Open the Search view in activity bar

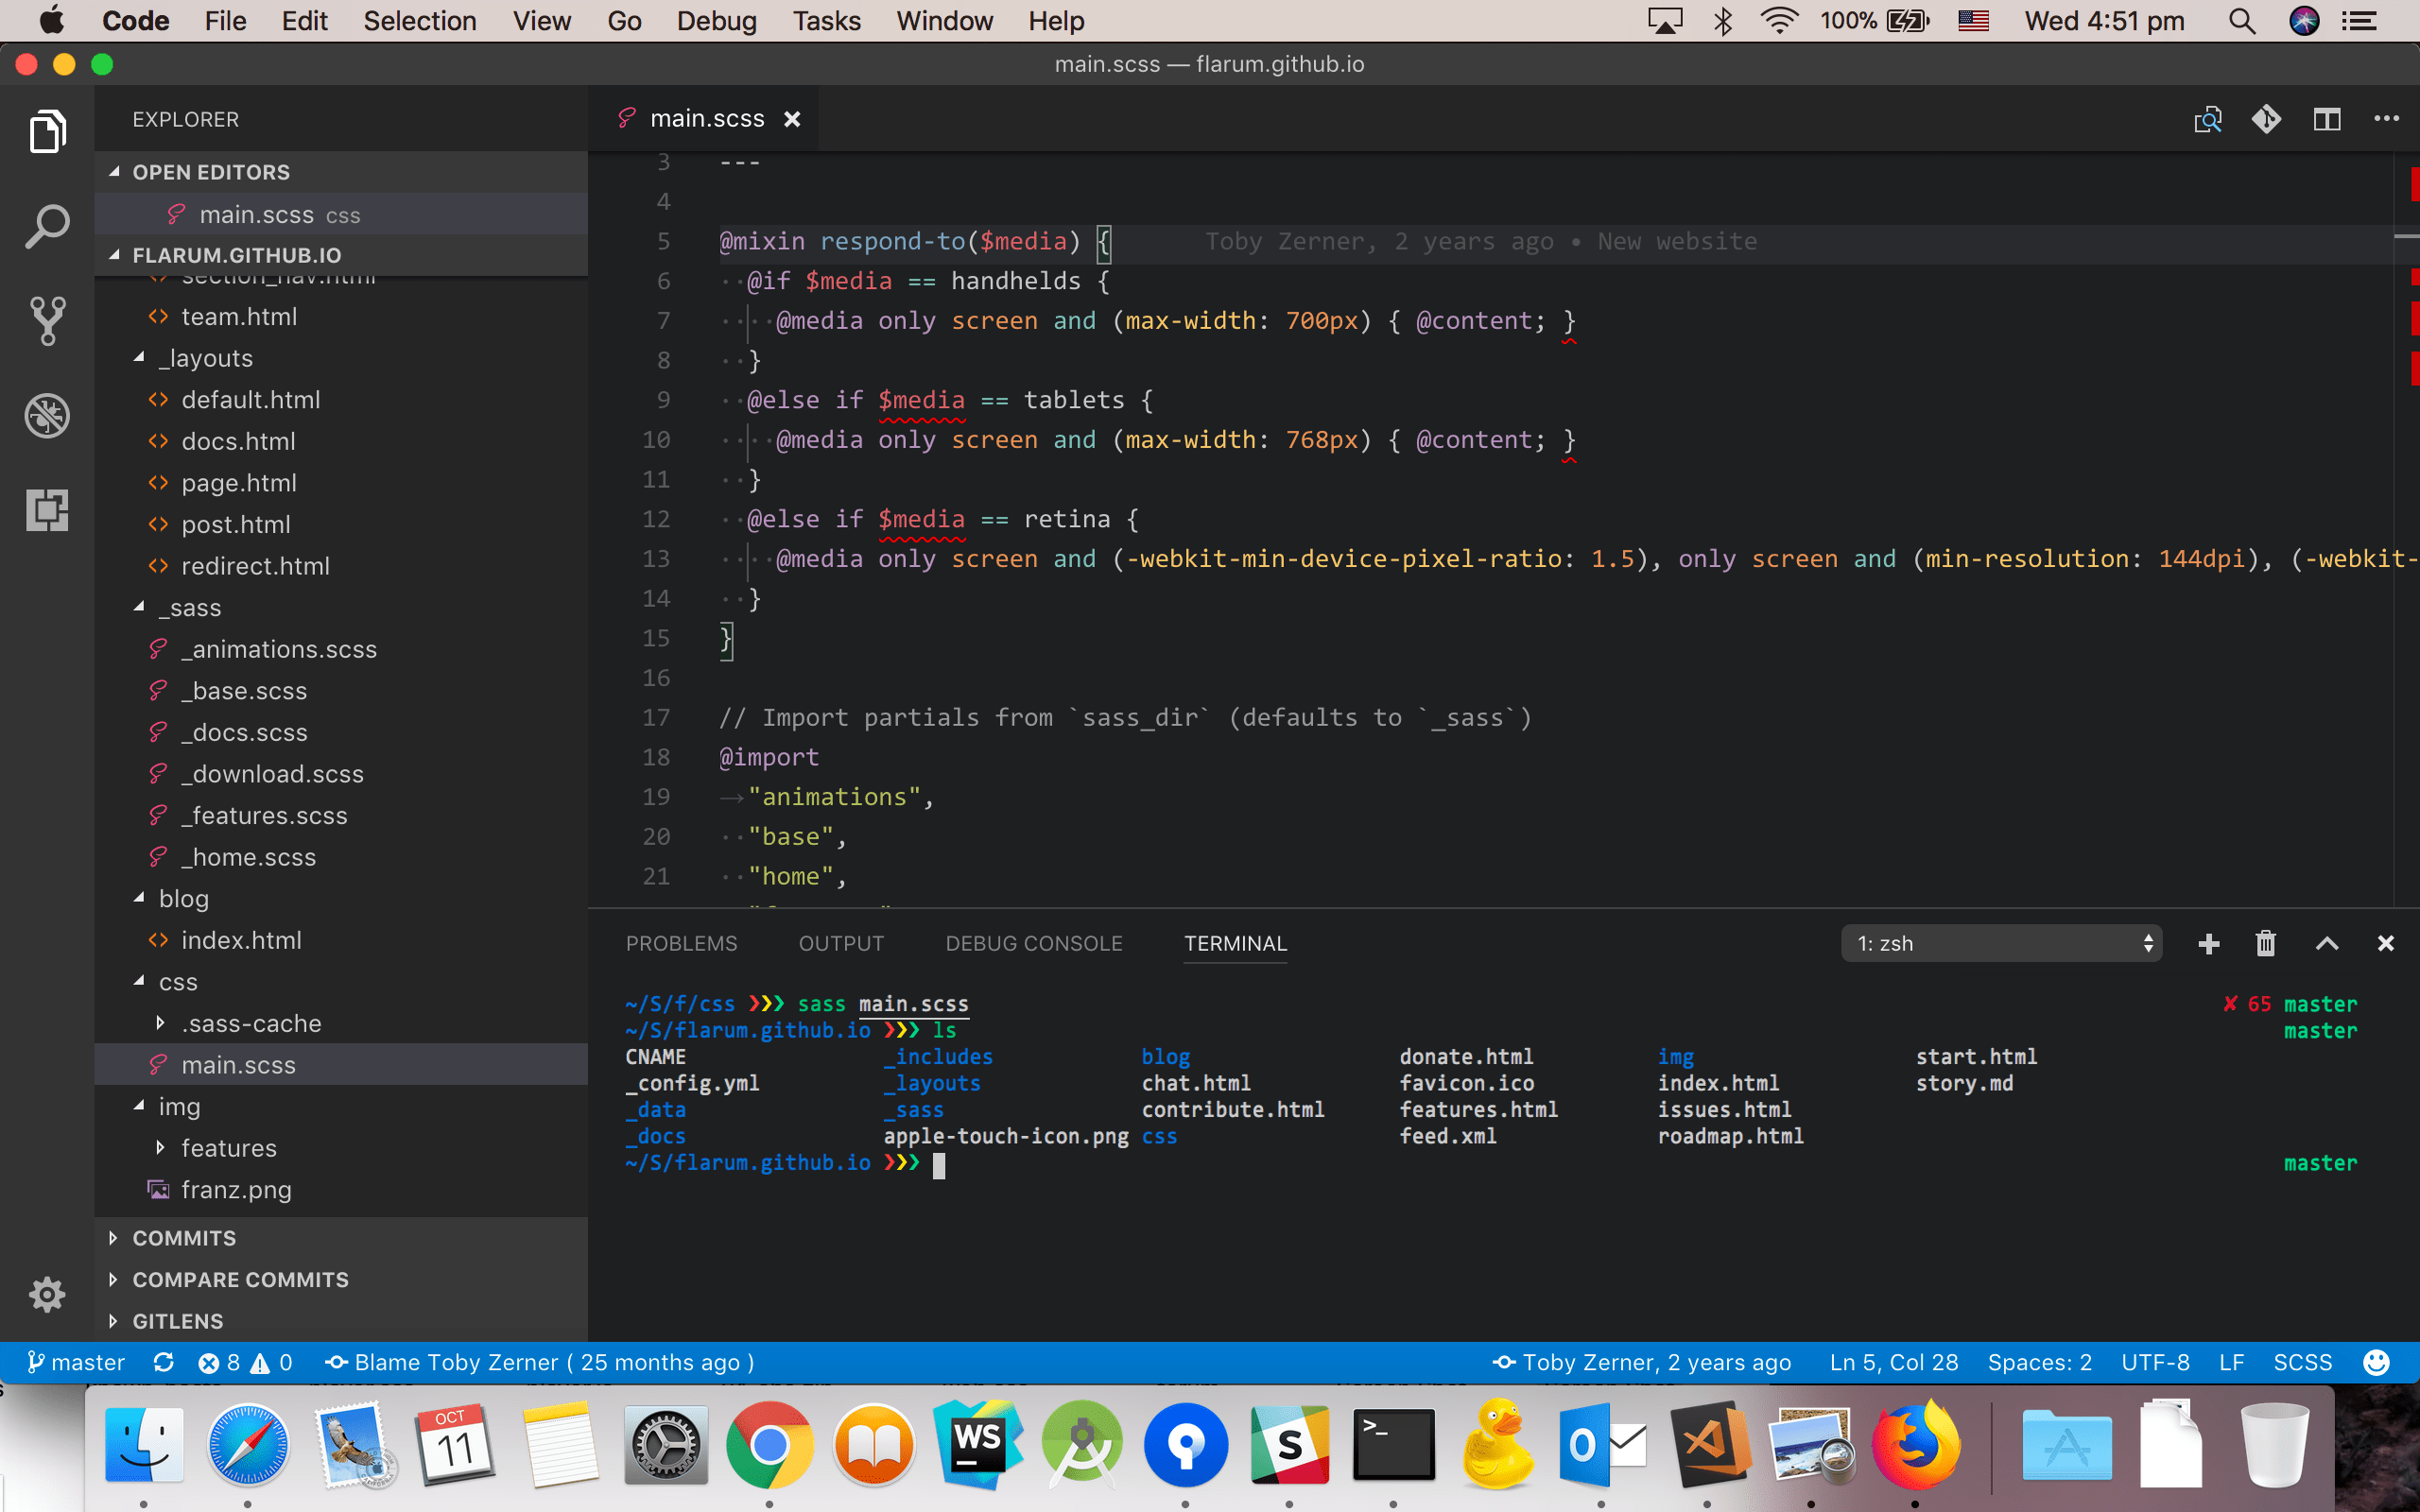(x=47, y=227)
